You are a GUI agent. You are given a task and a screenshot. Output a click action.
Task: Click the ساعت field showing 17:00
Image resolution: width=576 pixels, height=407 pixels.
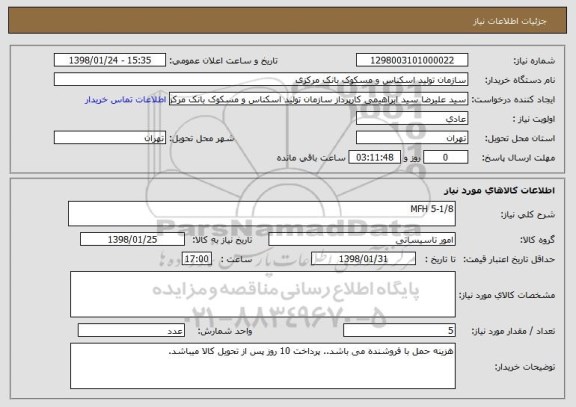197,259
